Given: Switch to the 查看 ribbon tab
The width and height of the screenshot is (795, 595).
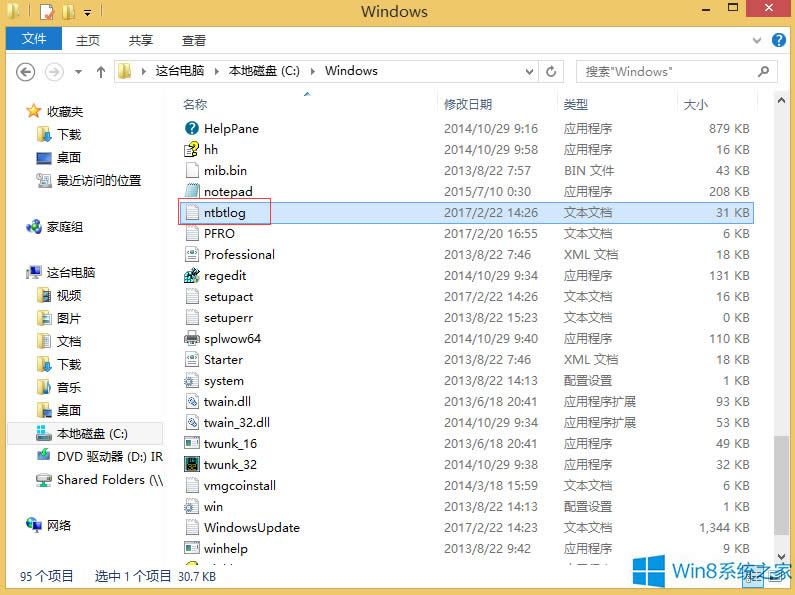Looking at the screenshot, I should pyautogui.click(x=193, y=41).
